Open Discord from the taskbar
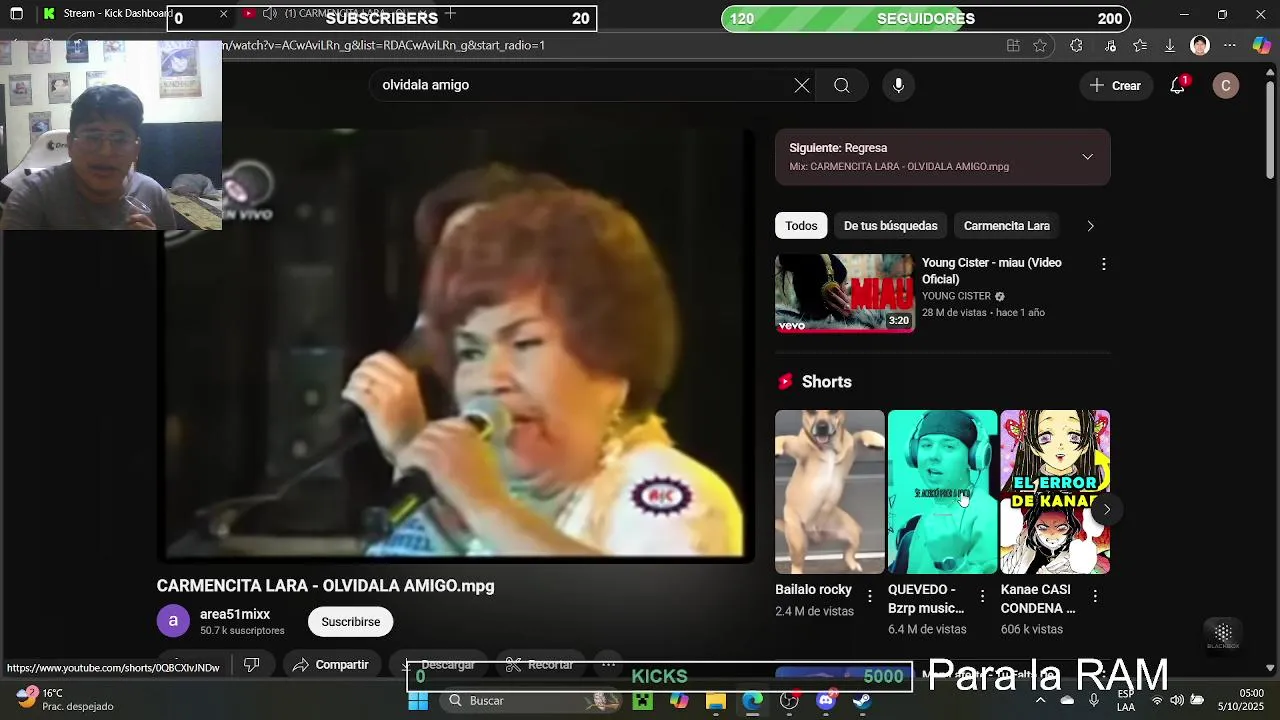Image resolution: width=1280 pixels, height=720 pixels. [x=826, y=701]
